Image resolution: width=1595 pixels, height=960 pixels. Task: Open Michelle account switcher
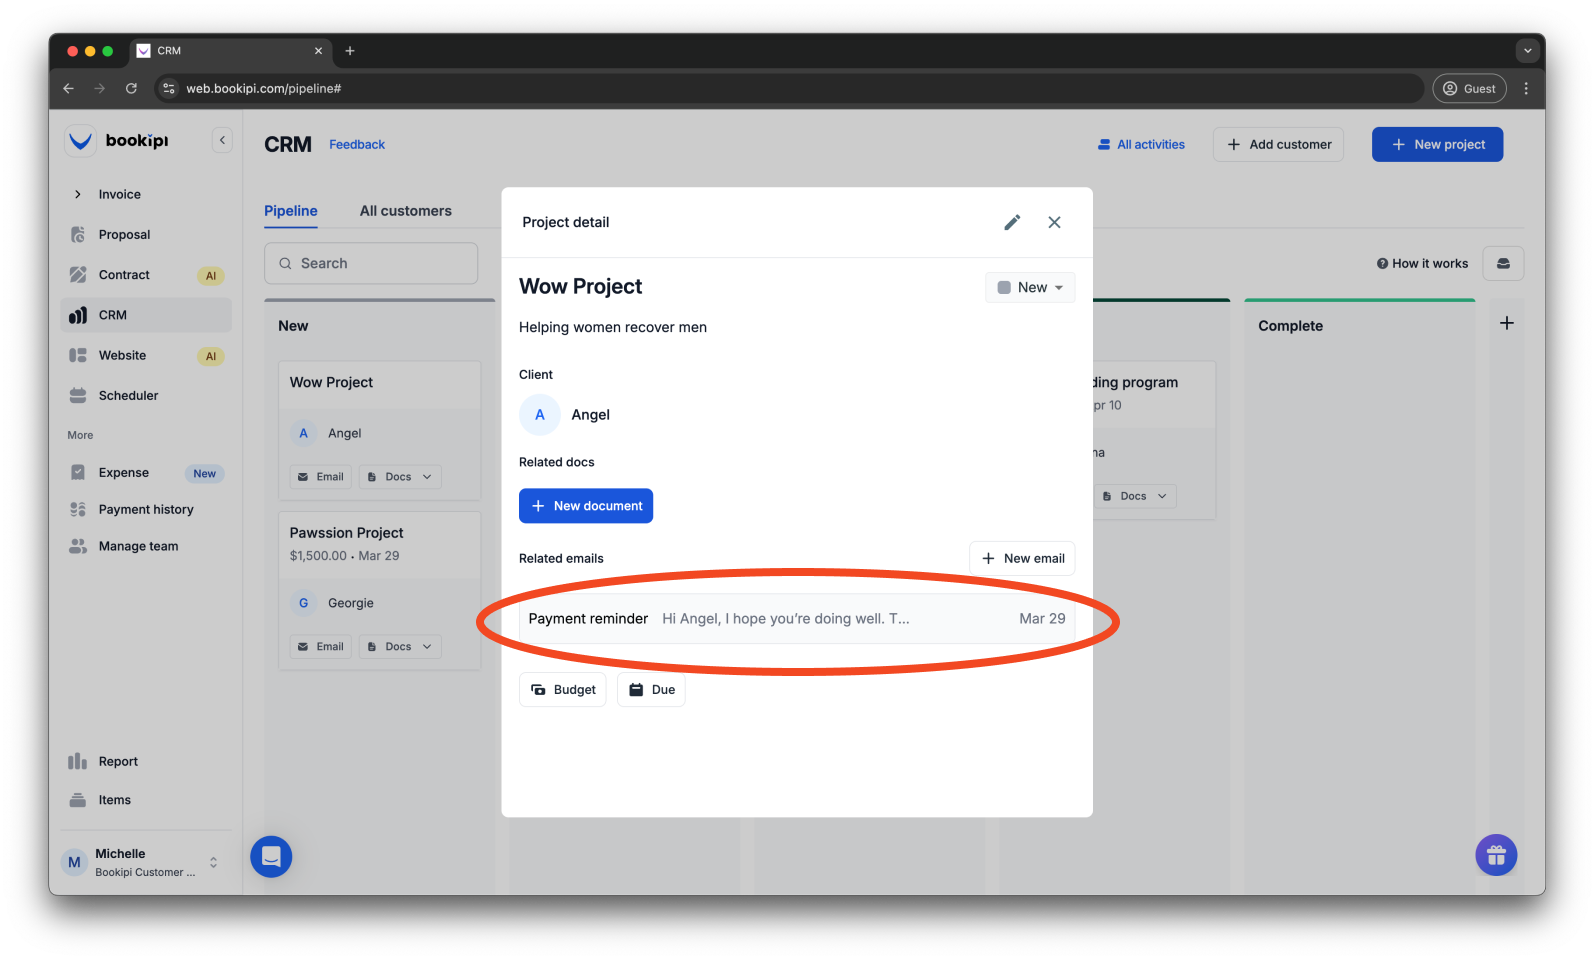(145, 862)
